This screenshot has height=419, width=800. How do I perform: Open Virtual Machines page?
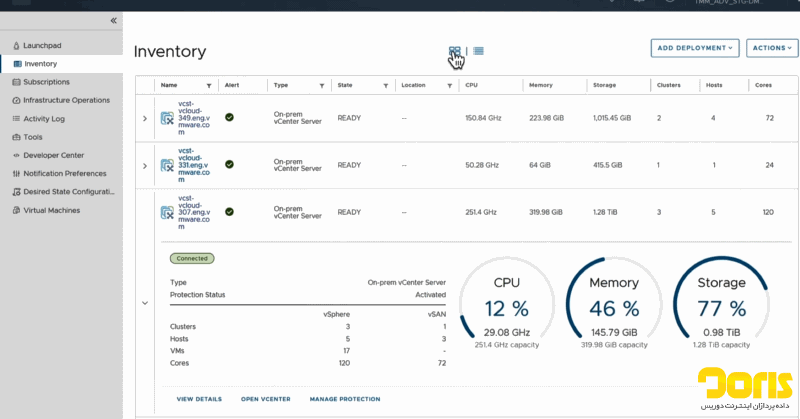52,210
